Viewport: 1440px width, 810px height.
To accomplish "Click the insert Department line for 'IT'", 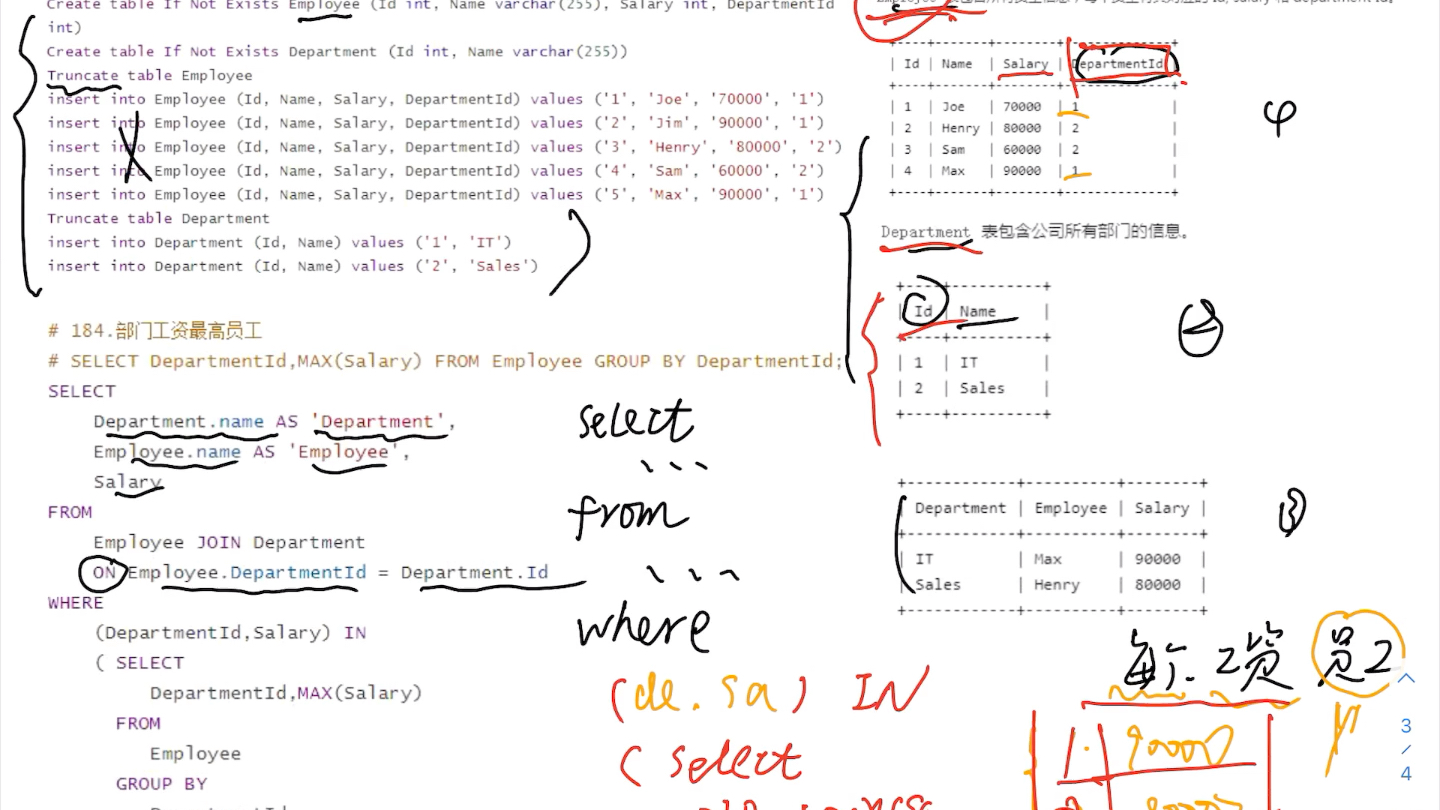I will [279, 243].
